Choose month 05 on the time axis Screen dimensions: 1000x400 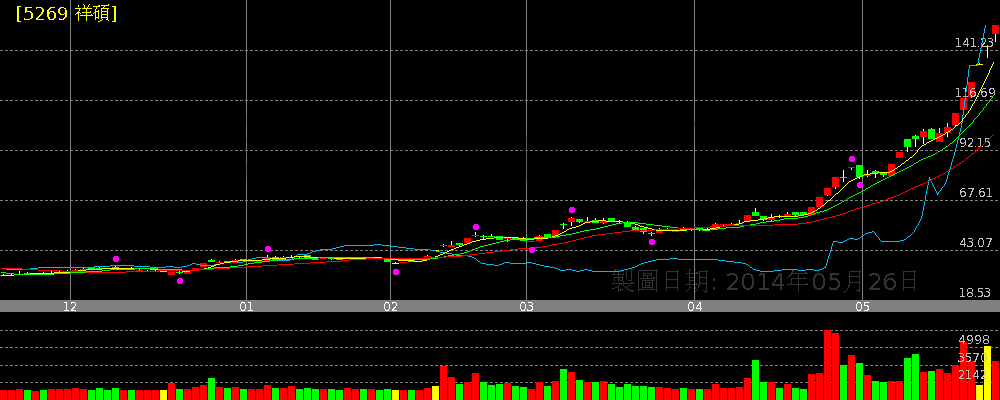tap(862, 307)
